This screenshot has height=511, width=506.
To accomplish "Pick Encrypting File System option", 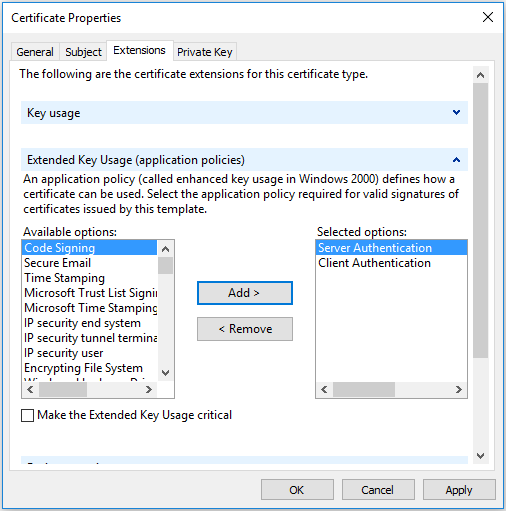I will pos(89,368).
